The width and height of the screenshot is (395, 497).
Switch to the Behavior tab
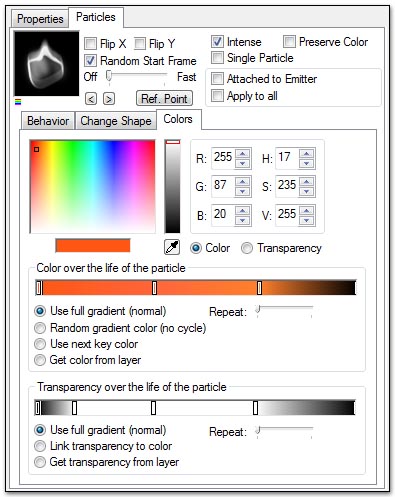[x=48, y=121]
